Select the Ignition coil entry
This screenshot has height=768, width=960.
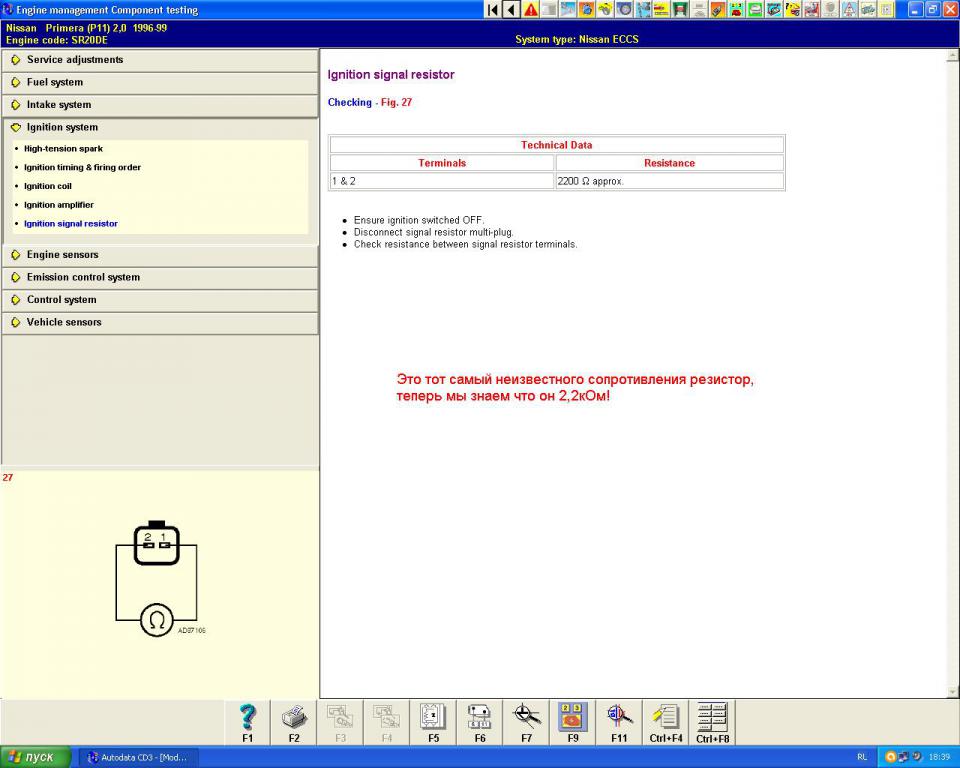(48, 186)
